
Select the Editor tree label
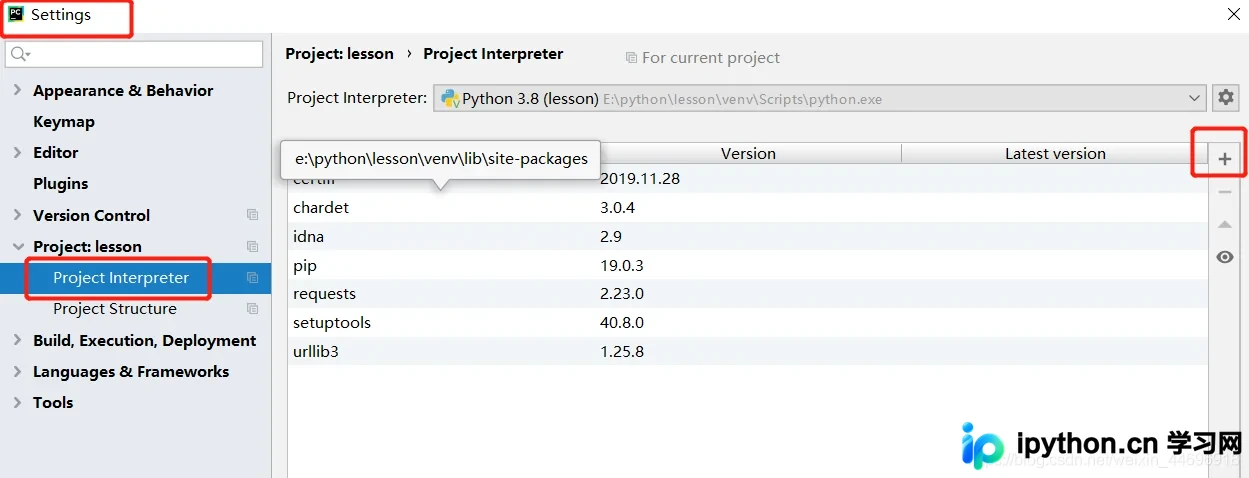click(x=55, y=152)
